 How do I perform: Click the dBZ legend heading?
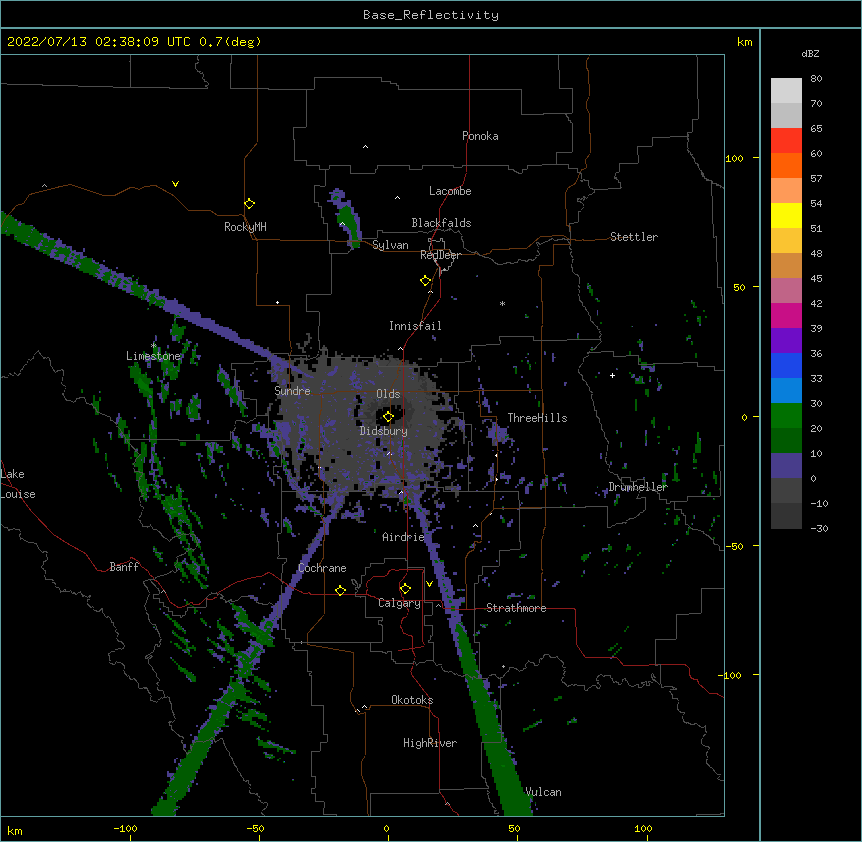[x=810, y=54]
